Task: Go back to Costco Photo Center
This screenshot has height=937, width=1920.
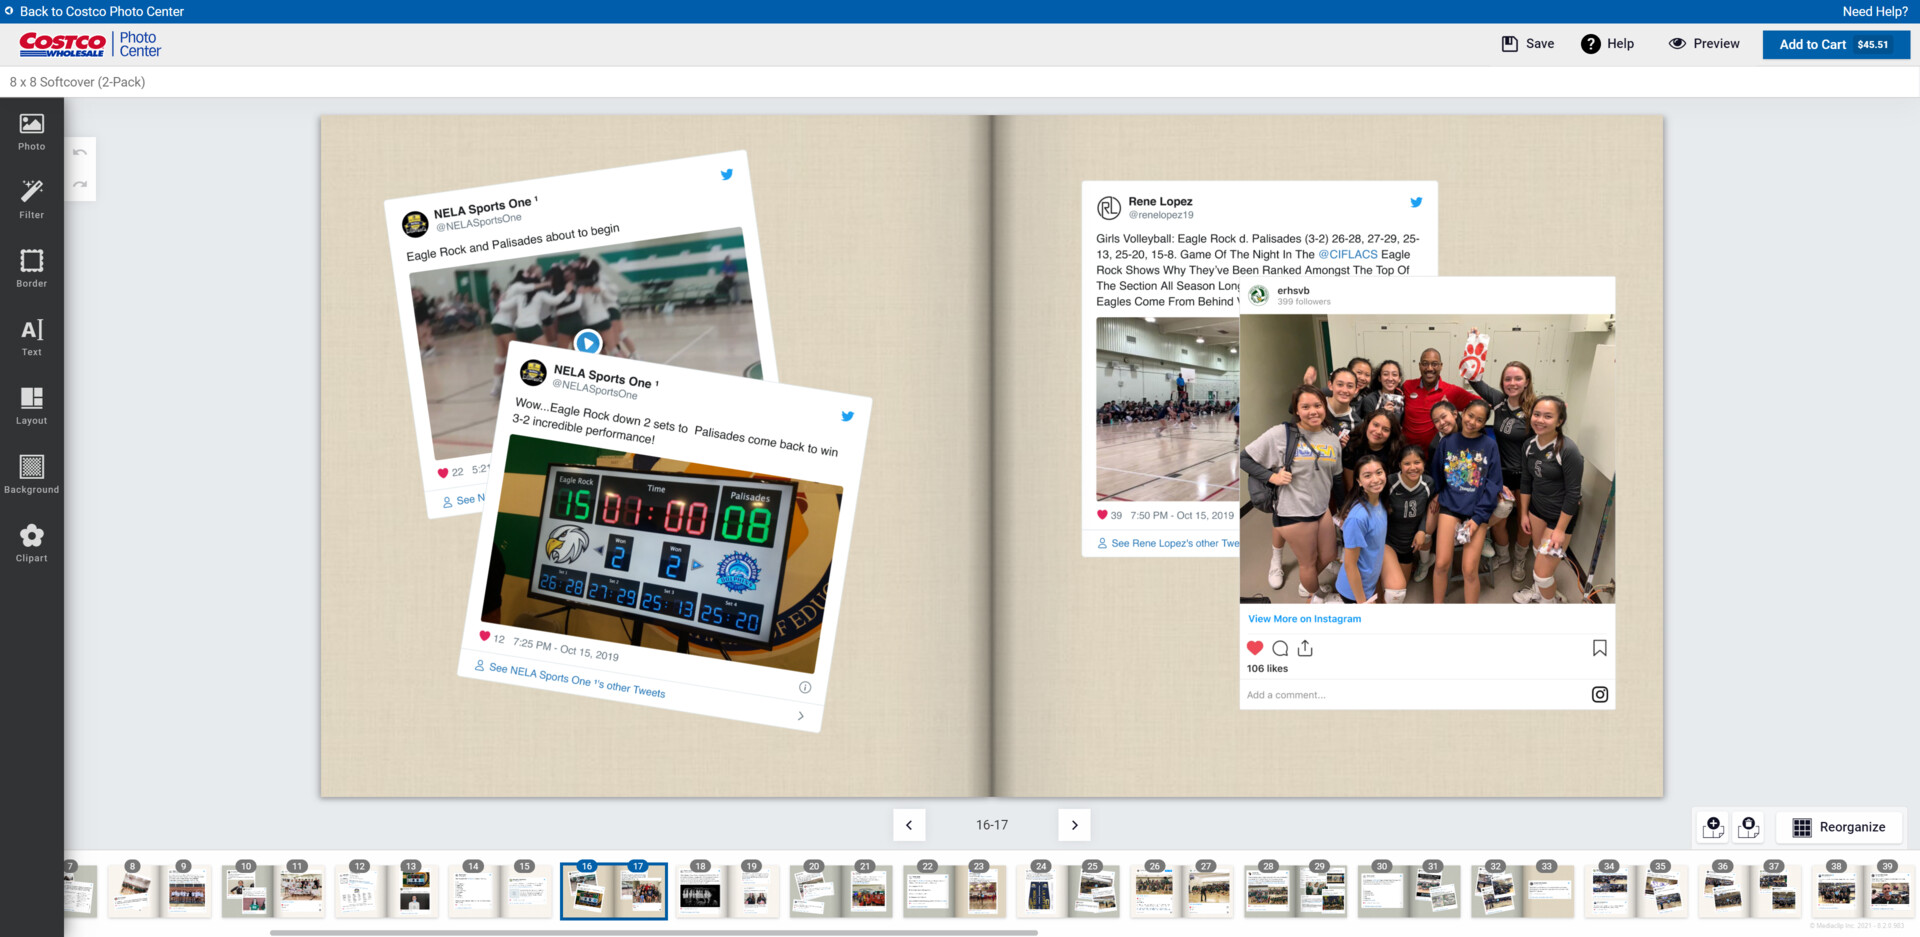Action: [x=94, y=11]
